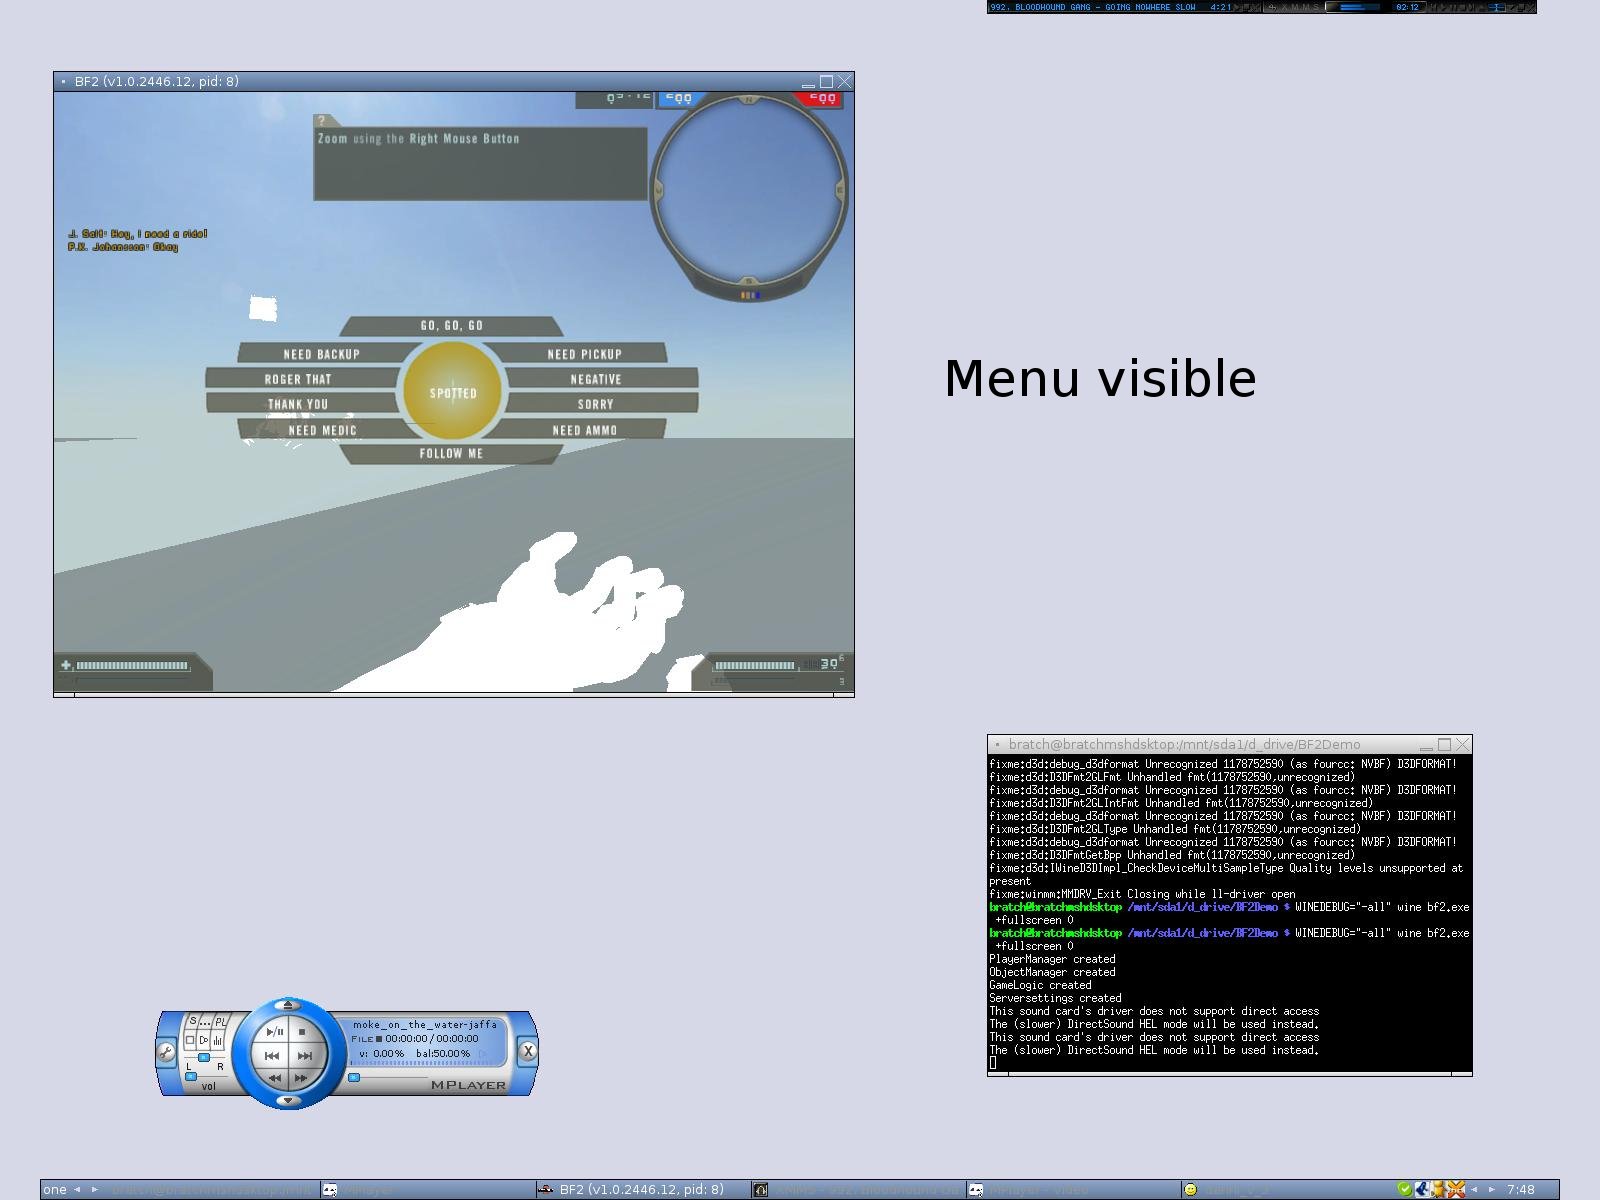Skip to next track in MPlayer

[x=305, y=1056]
